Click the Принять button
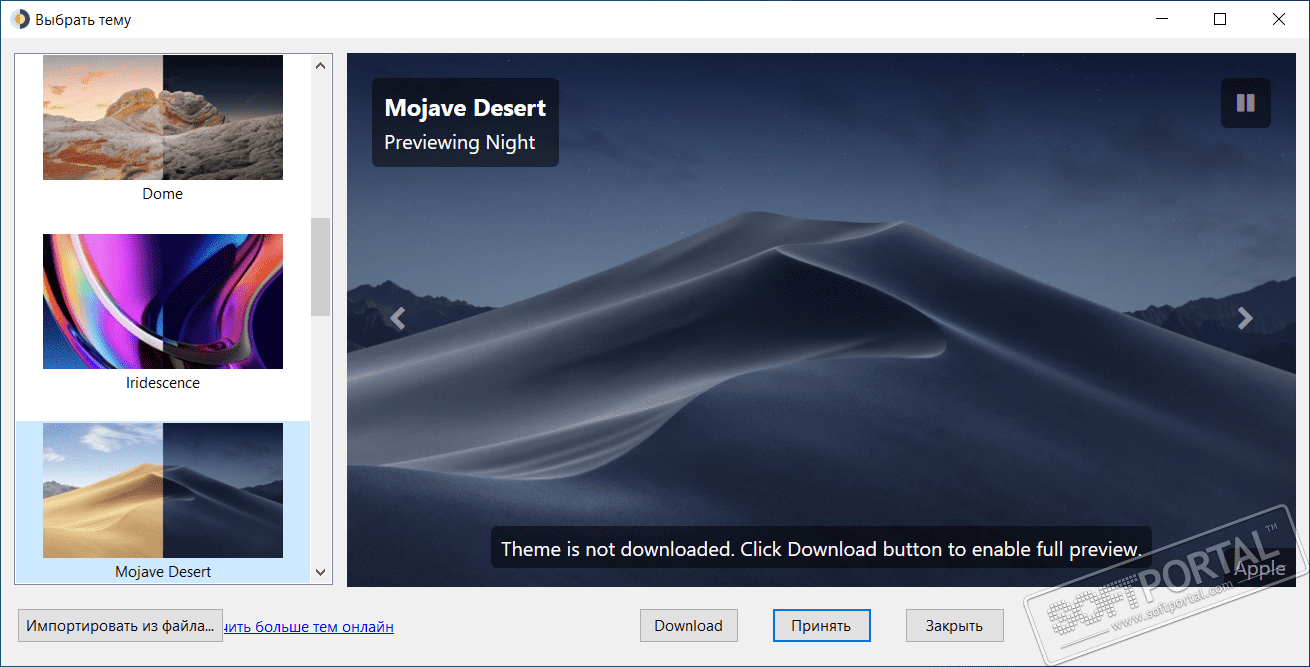The height and width of the screenshot is (667, 1310). (821, 626)
